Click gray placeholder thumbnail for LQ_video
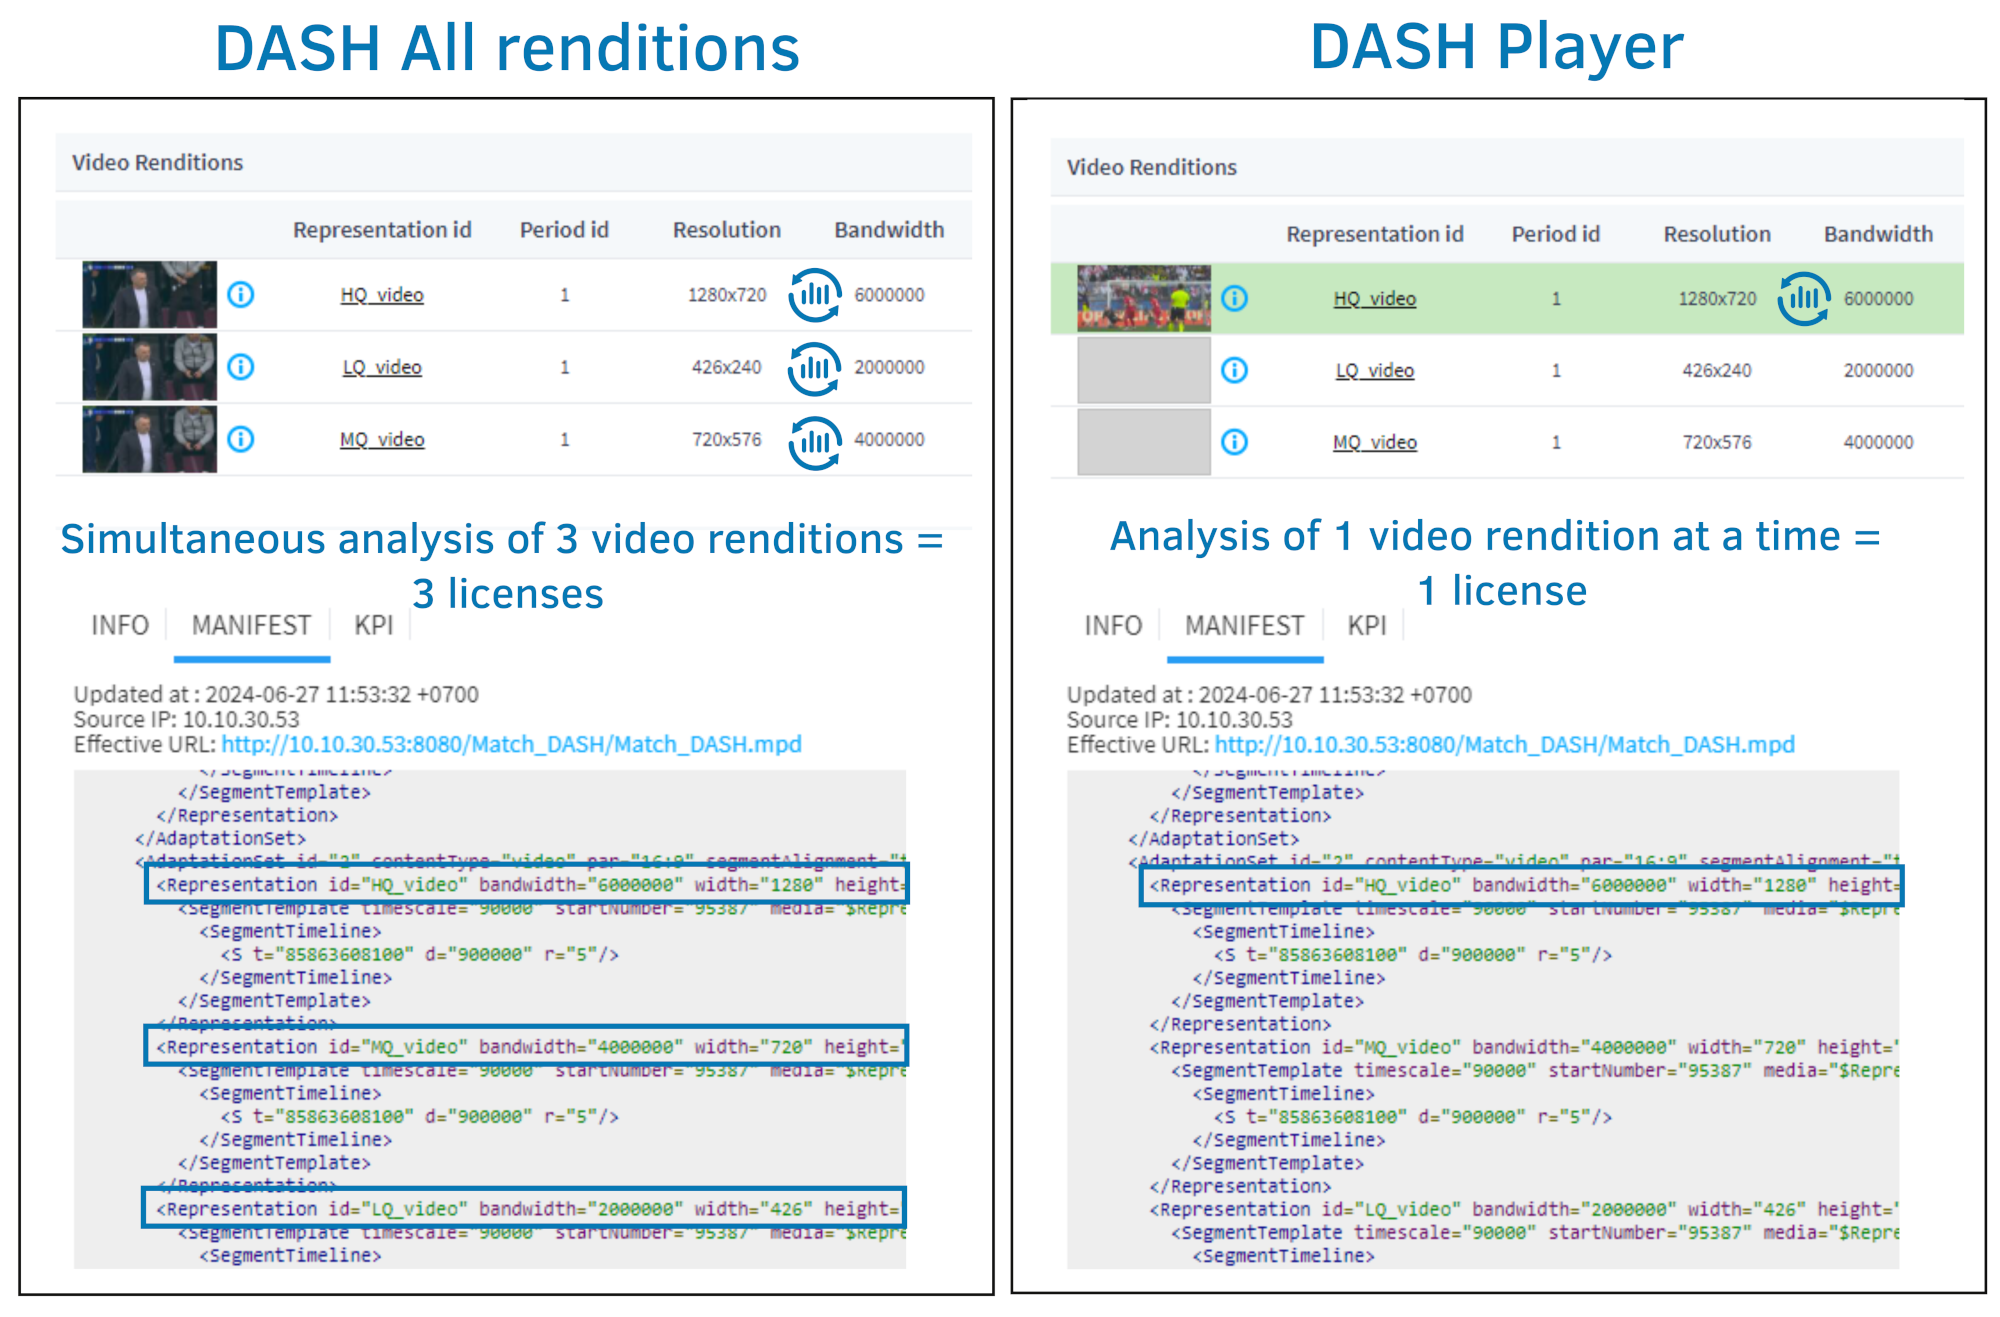The width and height of the screenshot is (2000, 1317). (x=1144, y=370)
